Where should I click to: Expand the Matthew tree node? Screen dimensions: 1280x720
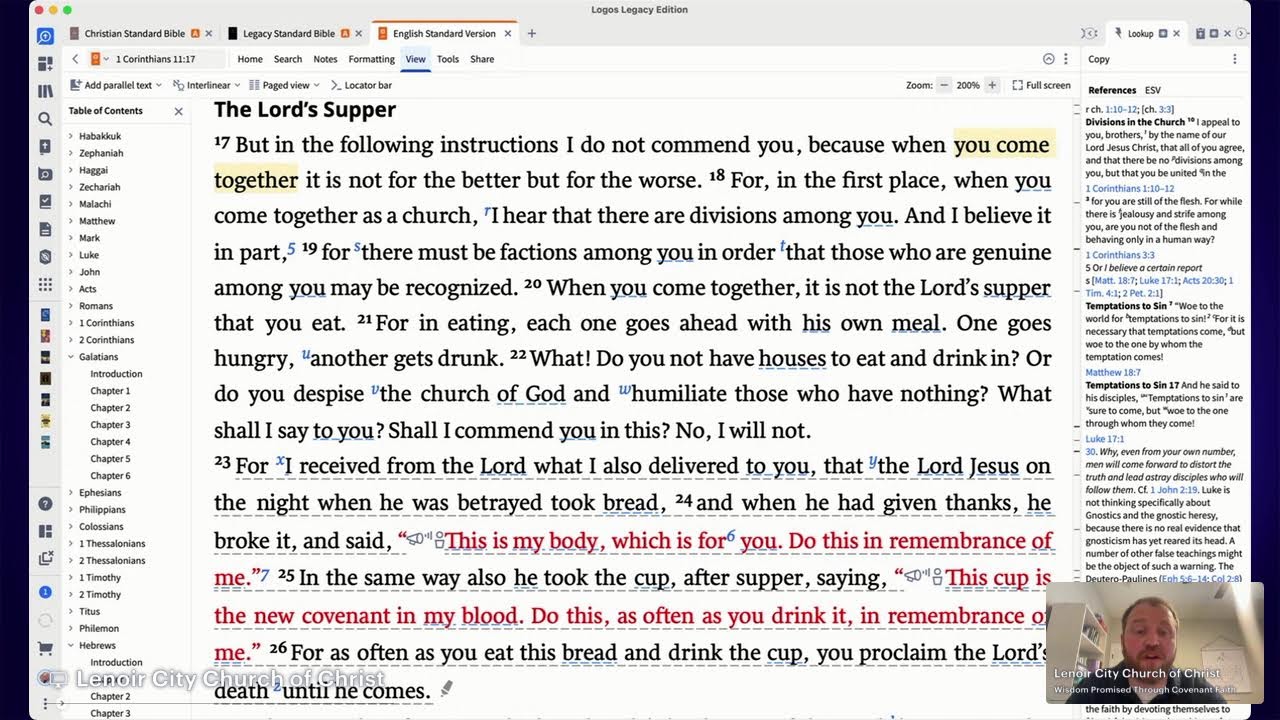pos(71,221)
